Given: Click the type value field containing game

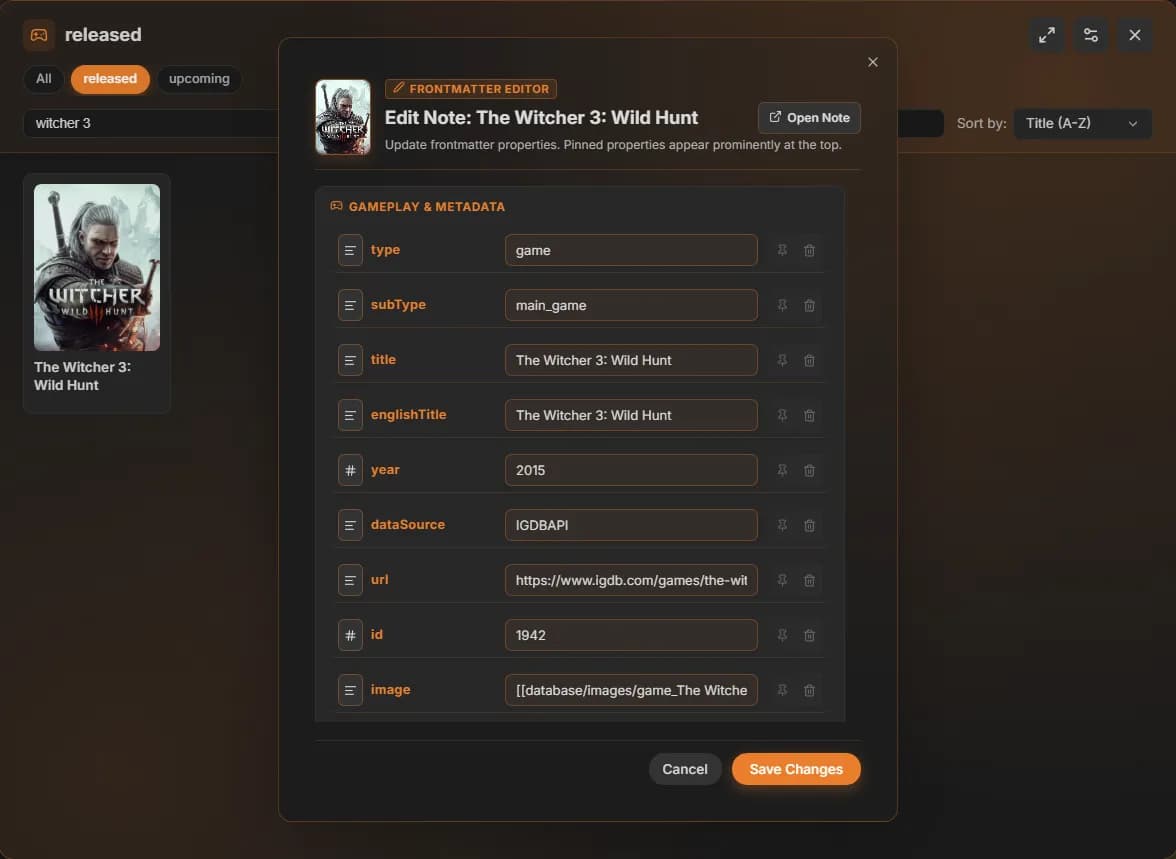Looking at the screenshot, I should [x=631, y=250].
